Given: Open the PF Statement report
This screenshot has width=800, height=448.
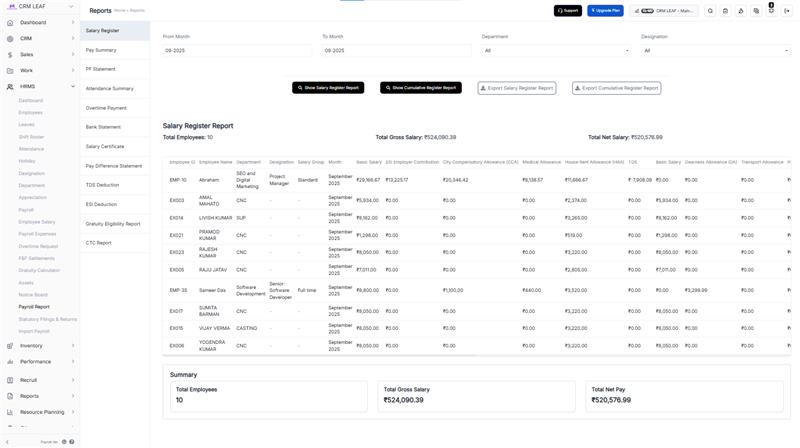Looking at the screenshot, I should 115,69.
